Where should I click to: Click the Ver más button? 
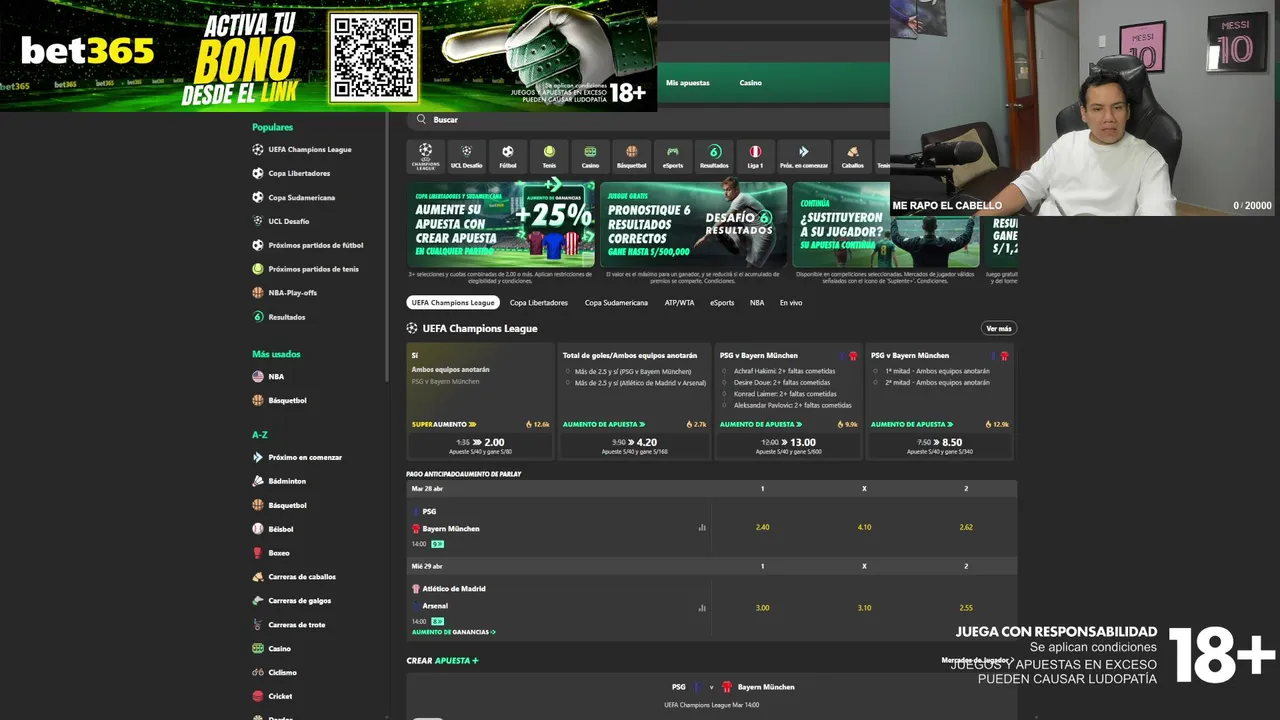point(999,329)
